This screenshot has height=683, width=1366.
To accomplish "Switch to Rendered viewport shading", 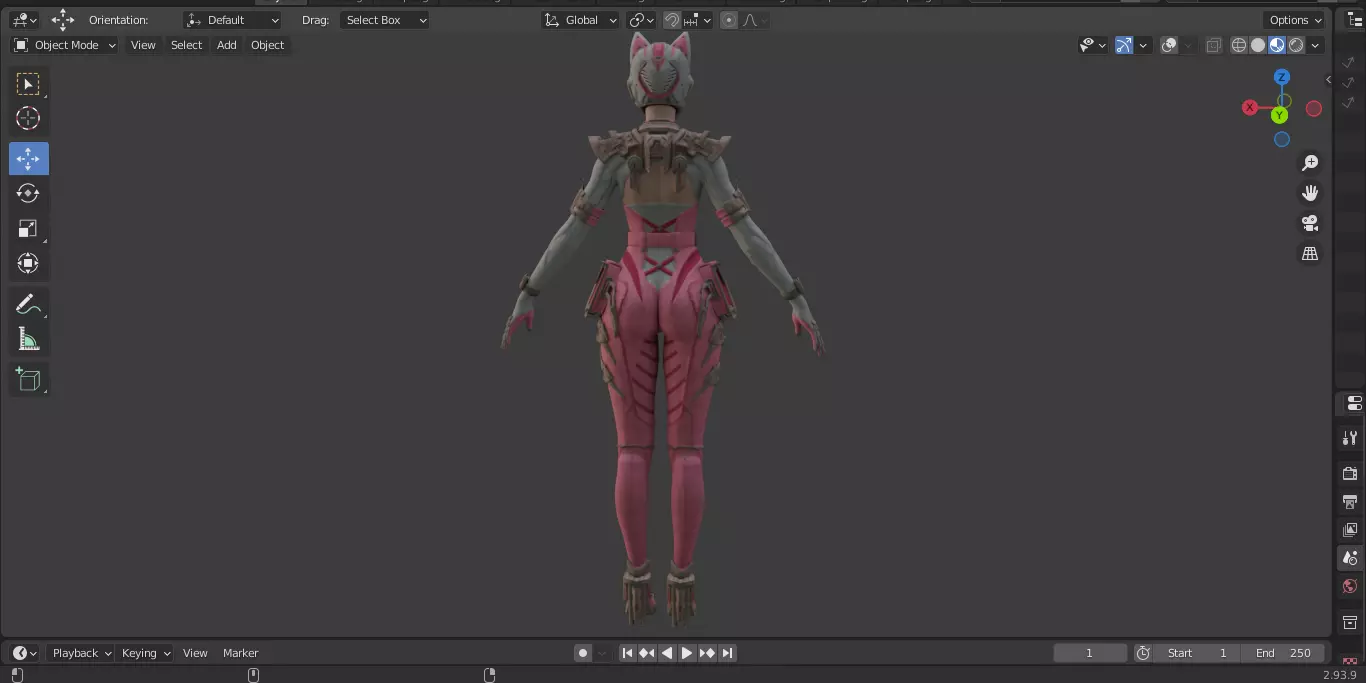I will point(1296,45).
